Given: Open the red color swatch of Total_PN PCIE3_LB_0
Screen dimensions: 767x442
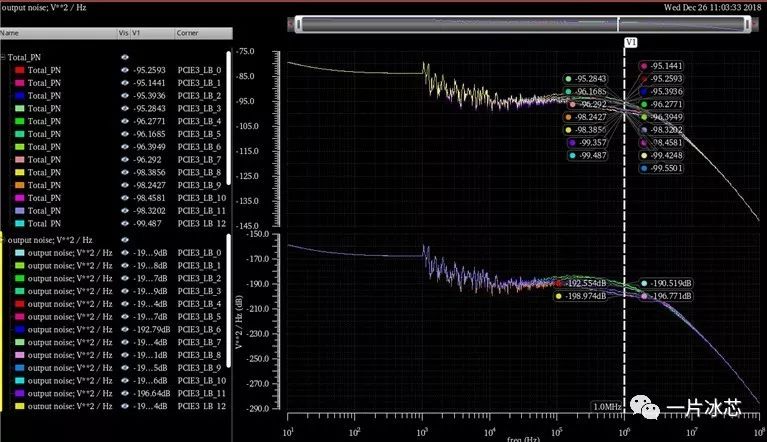Looking at the screenshot, I should tap(20, 70).
